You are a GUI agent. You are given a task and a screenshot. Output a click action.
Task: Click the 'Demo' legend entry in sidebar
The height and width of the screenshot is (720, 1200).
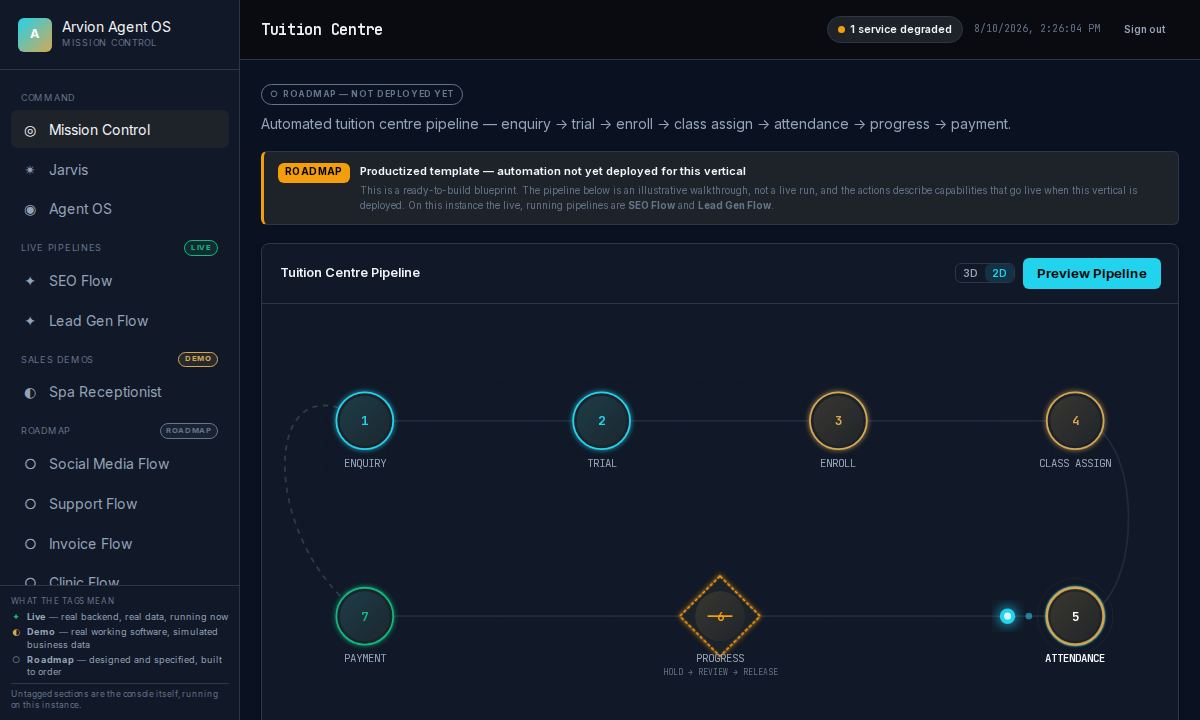(120, 638)
